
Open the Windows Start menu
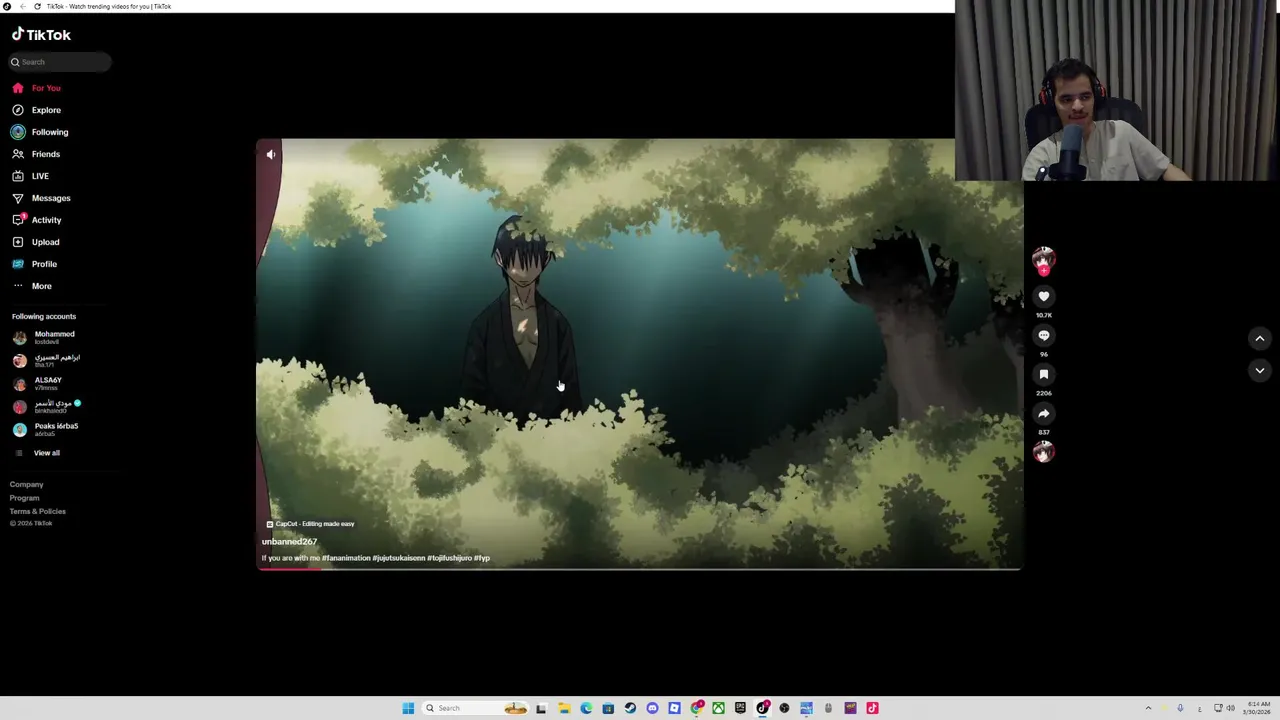[408, 708]
